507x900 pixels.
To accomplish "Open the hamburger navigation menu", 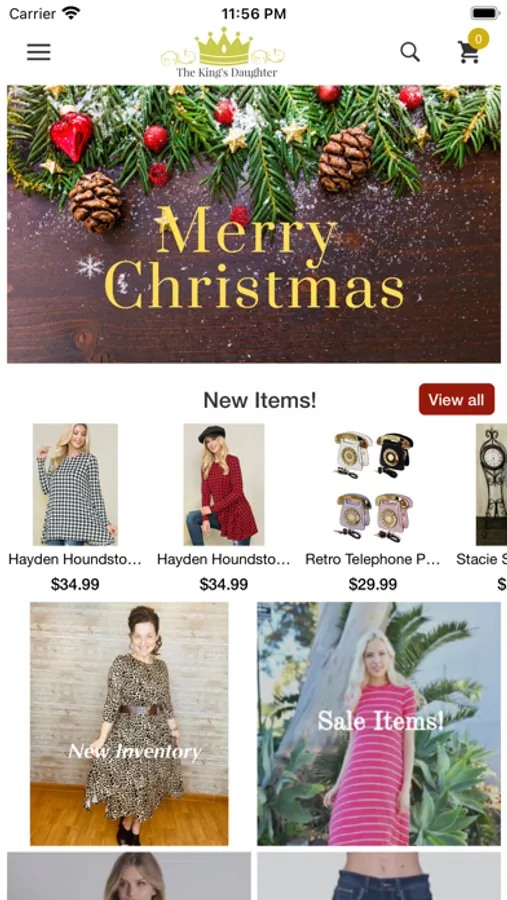I will [38, 52].
